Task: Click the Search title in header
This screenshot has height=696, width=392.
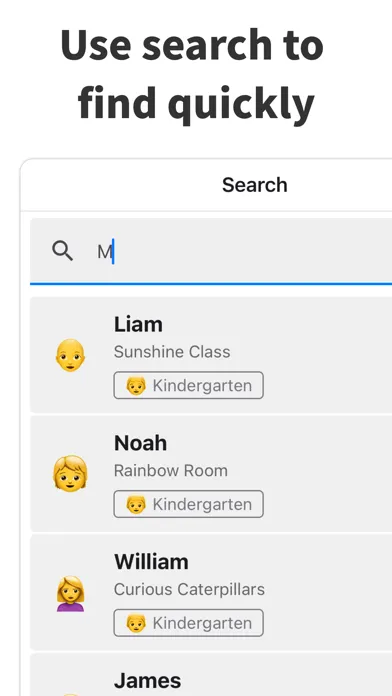Action: coord(255,185)
